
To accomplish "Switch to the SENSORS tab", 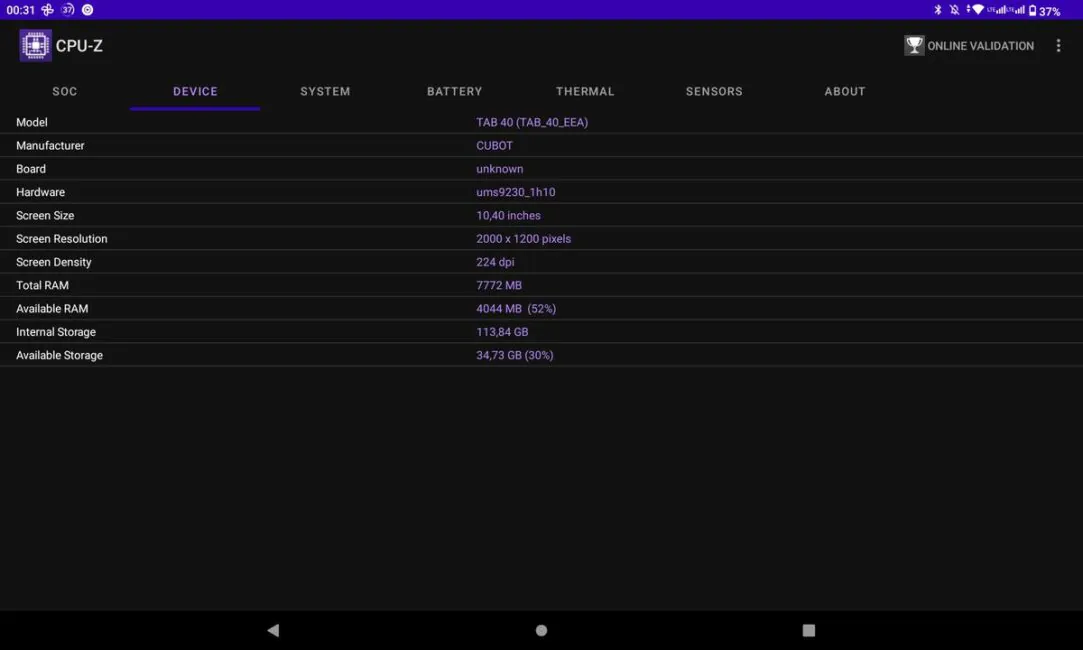I will [714, 91].
